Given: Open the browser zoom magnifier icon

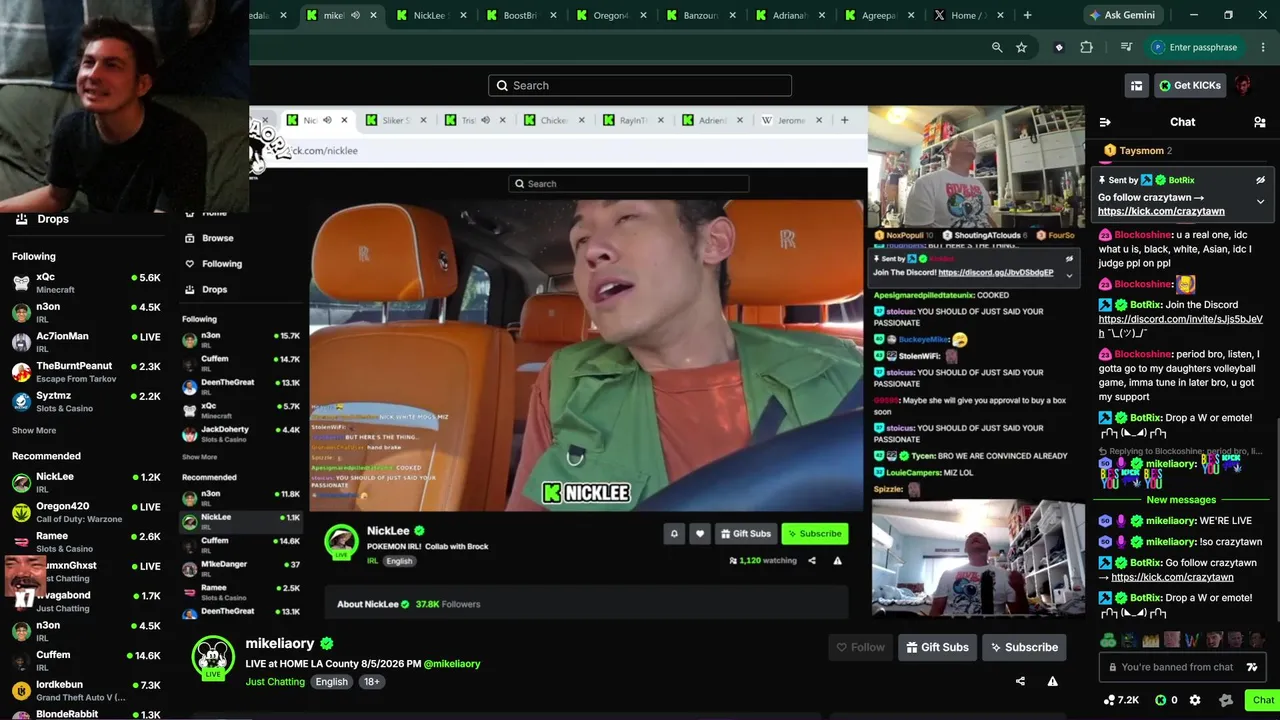Looking at the screenshot, I should point(997,47).
